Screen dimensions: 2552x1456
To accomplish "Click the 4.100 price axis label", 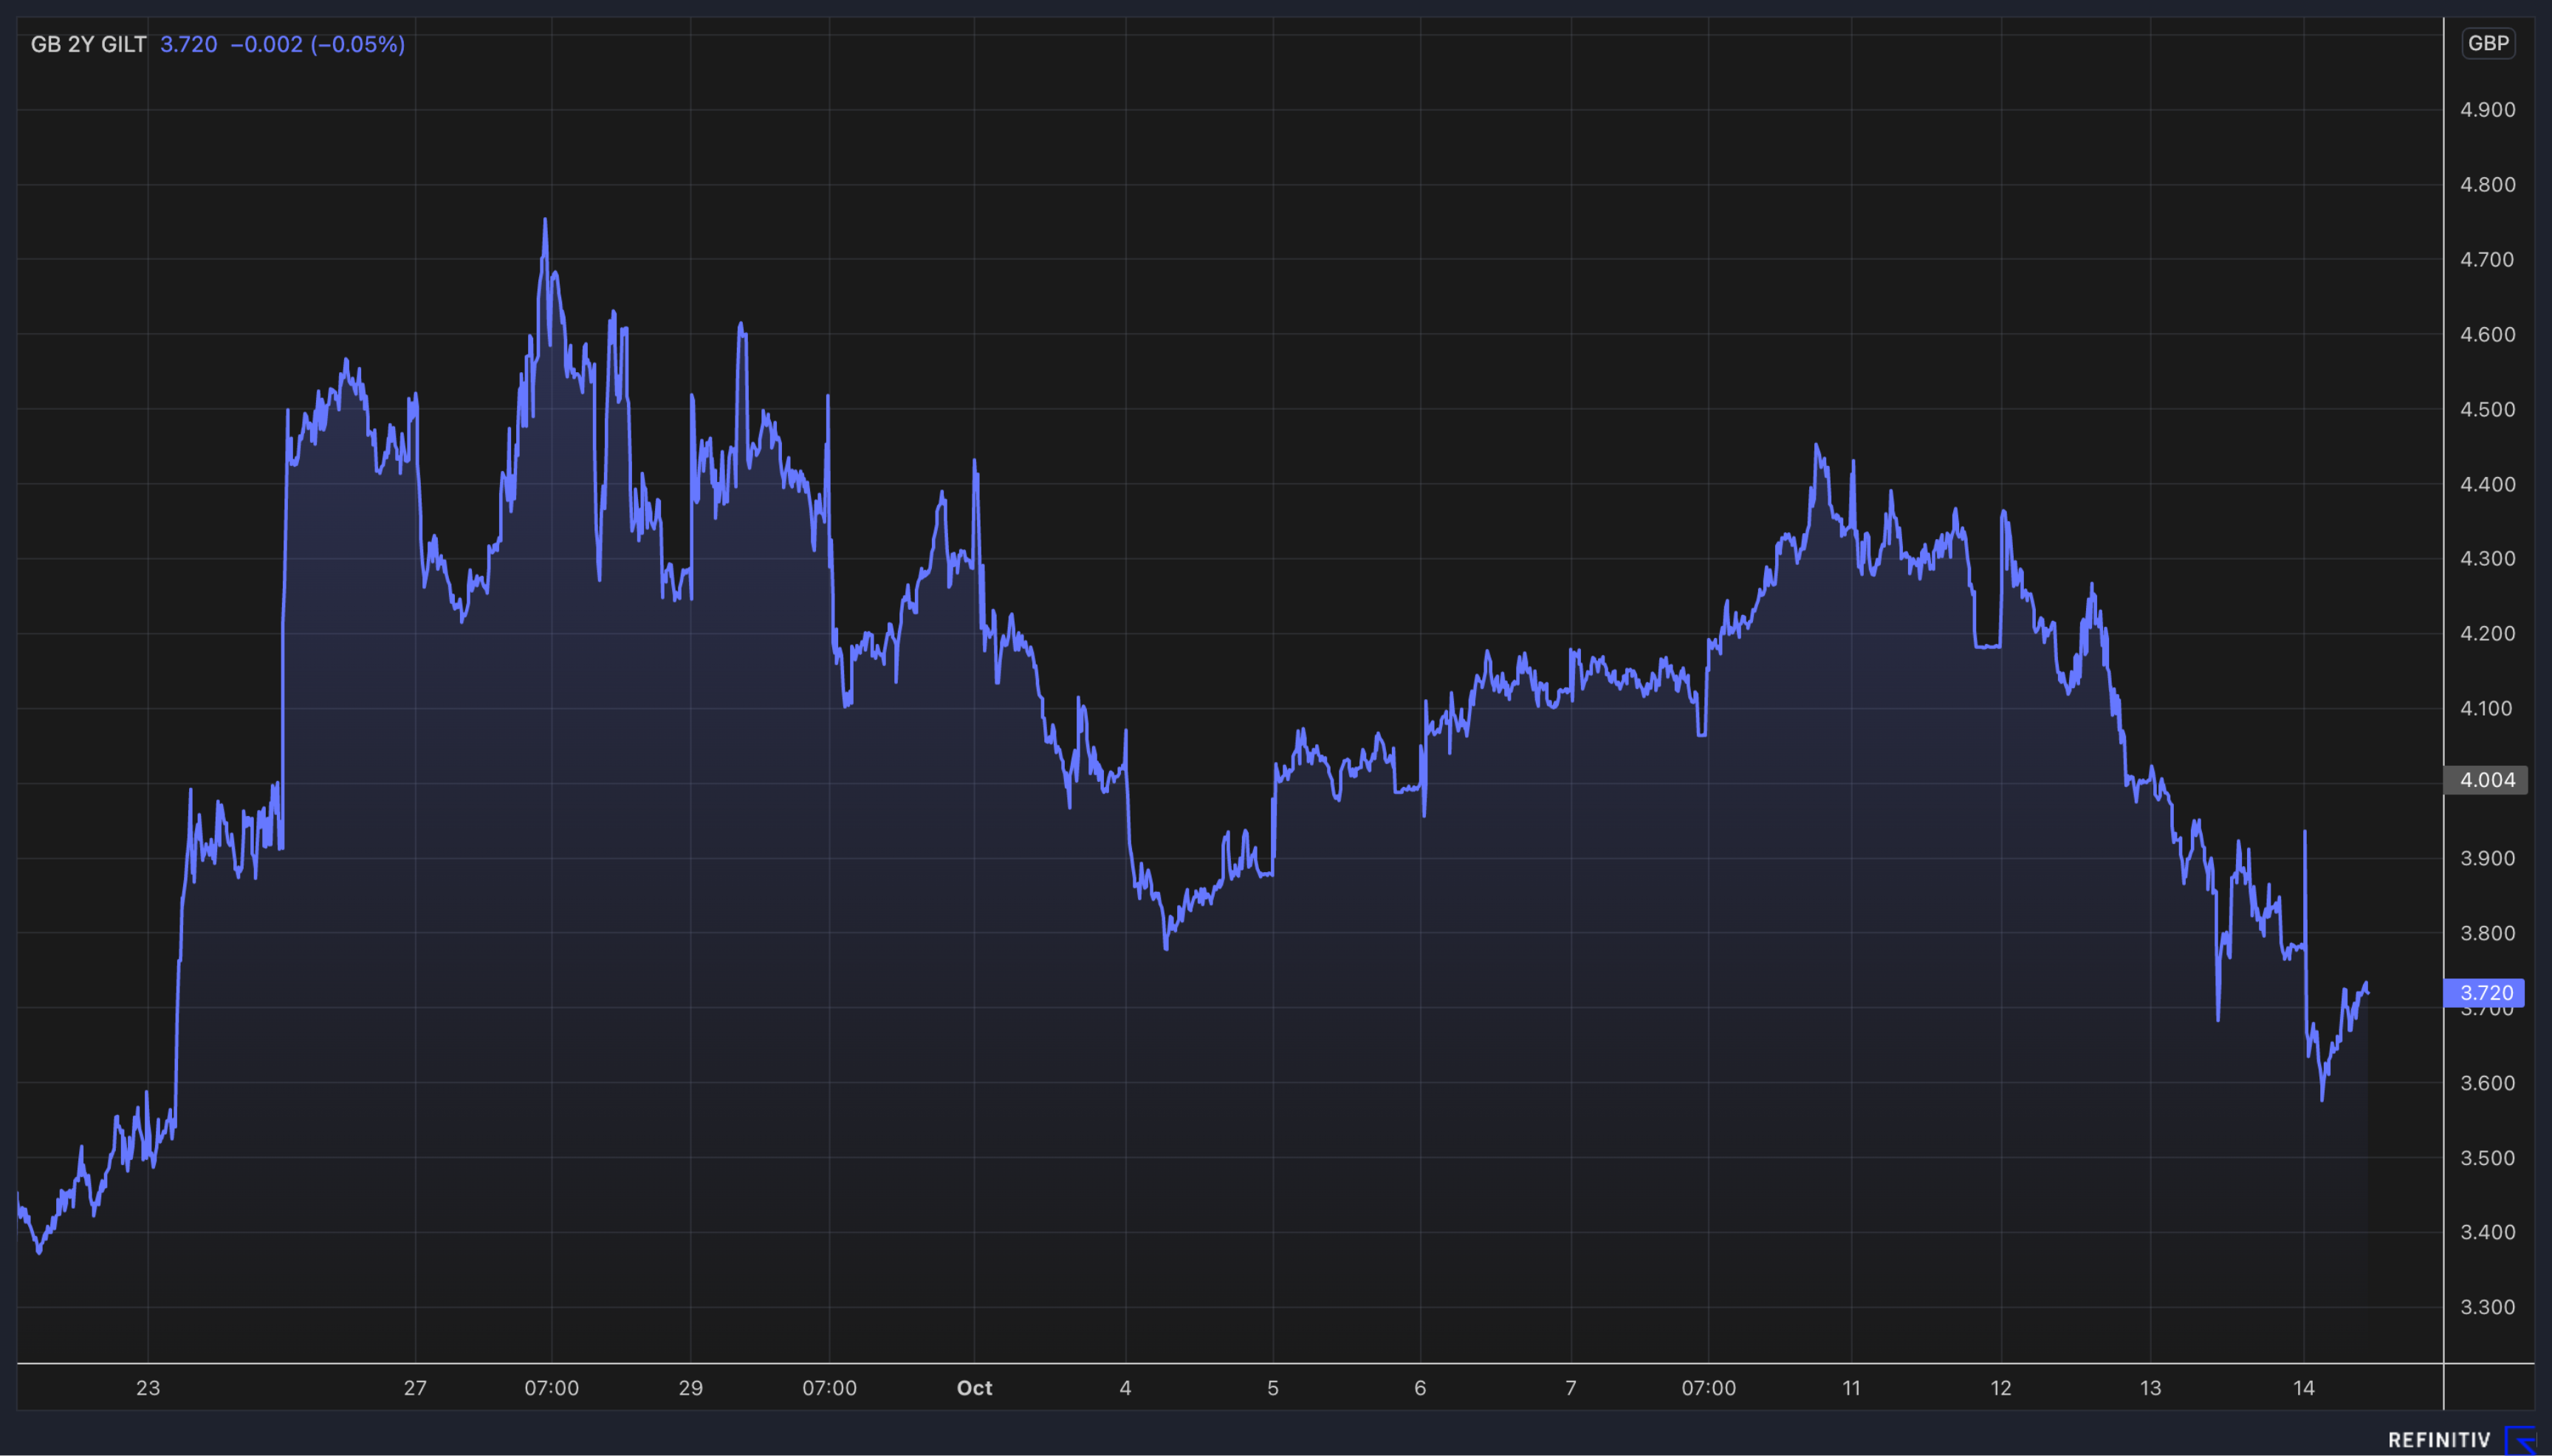I will [2488, 709].
